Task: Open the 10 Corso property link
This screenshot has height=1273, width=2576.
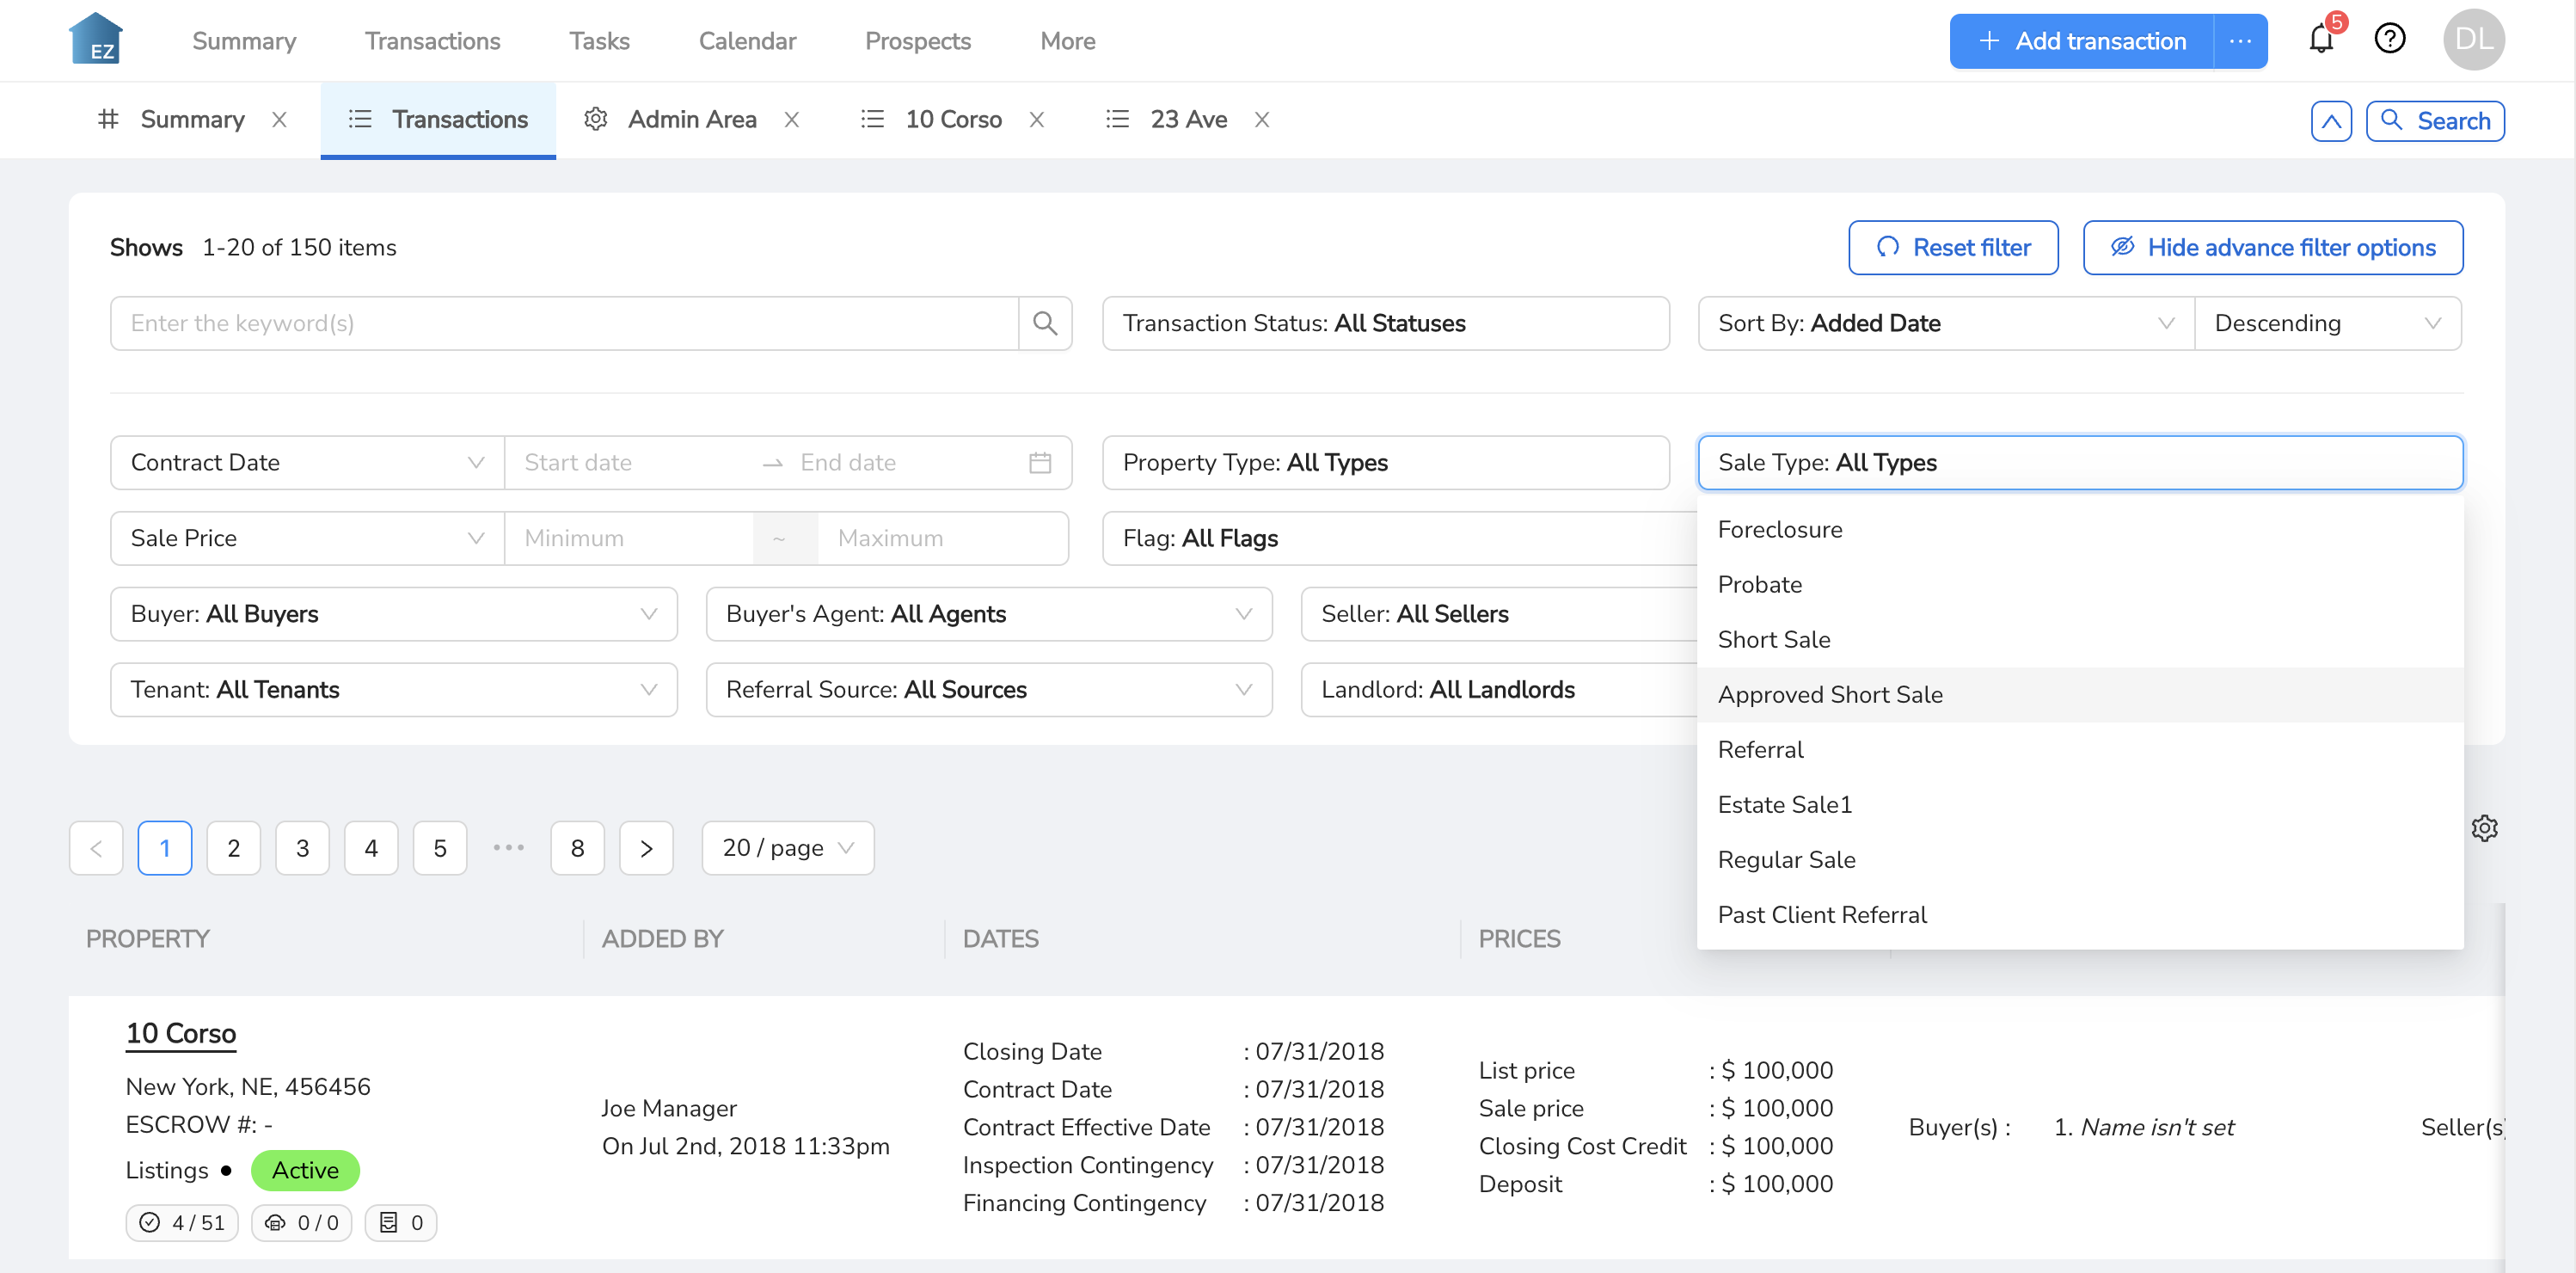Action: (181, 1033)
